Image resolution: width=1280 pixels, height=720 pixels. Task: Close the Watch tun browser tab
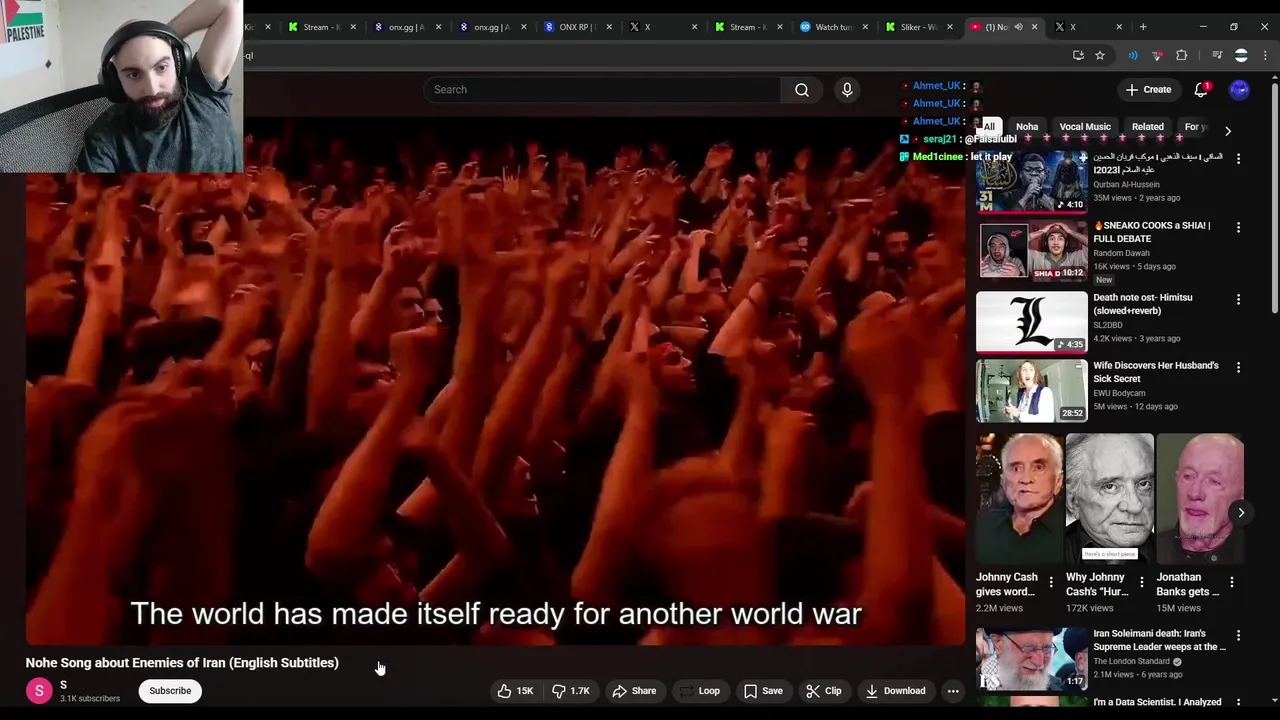click(864, 27)
